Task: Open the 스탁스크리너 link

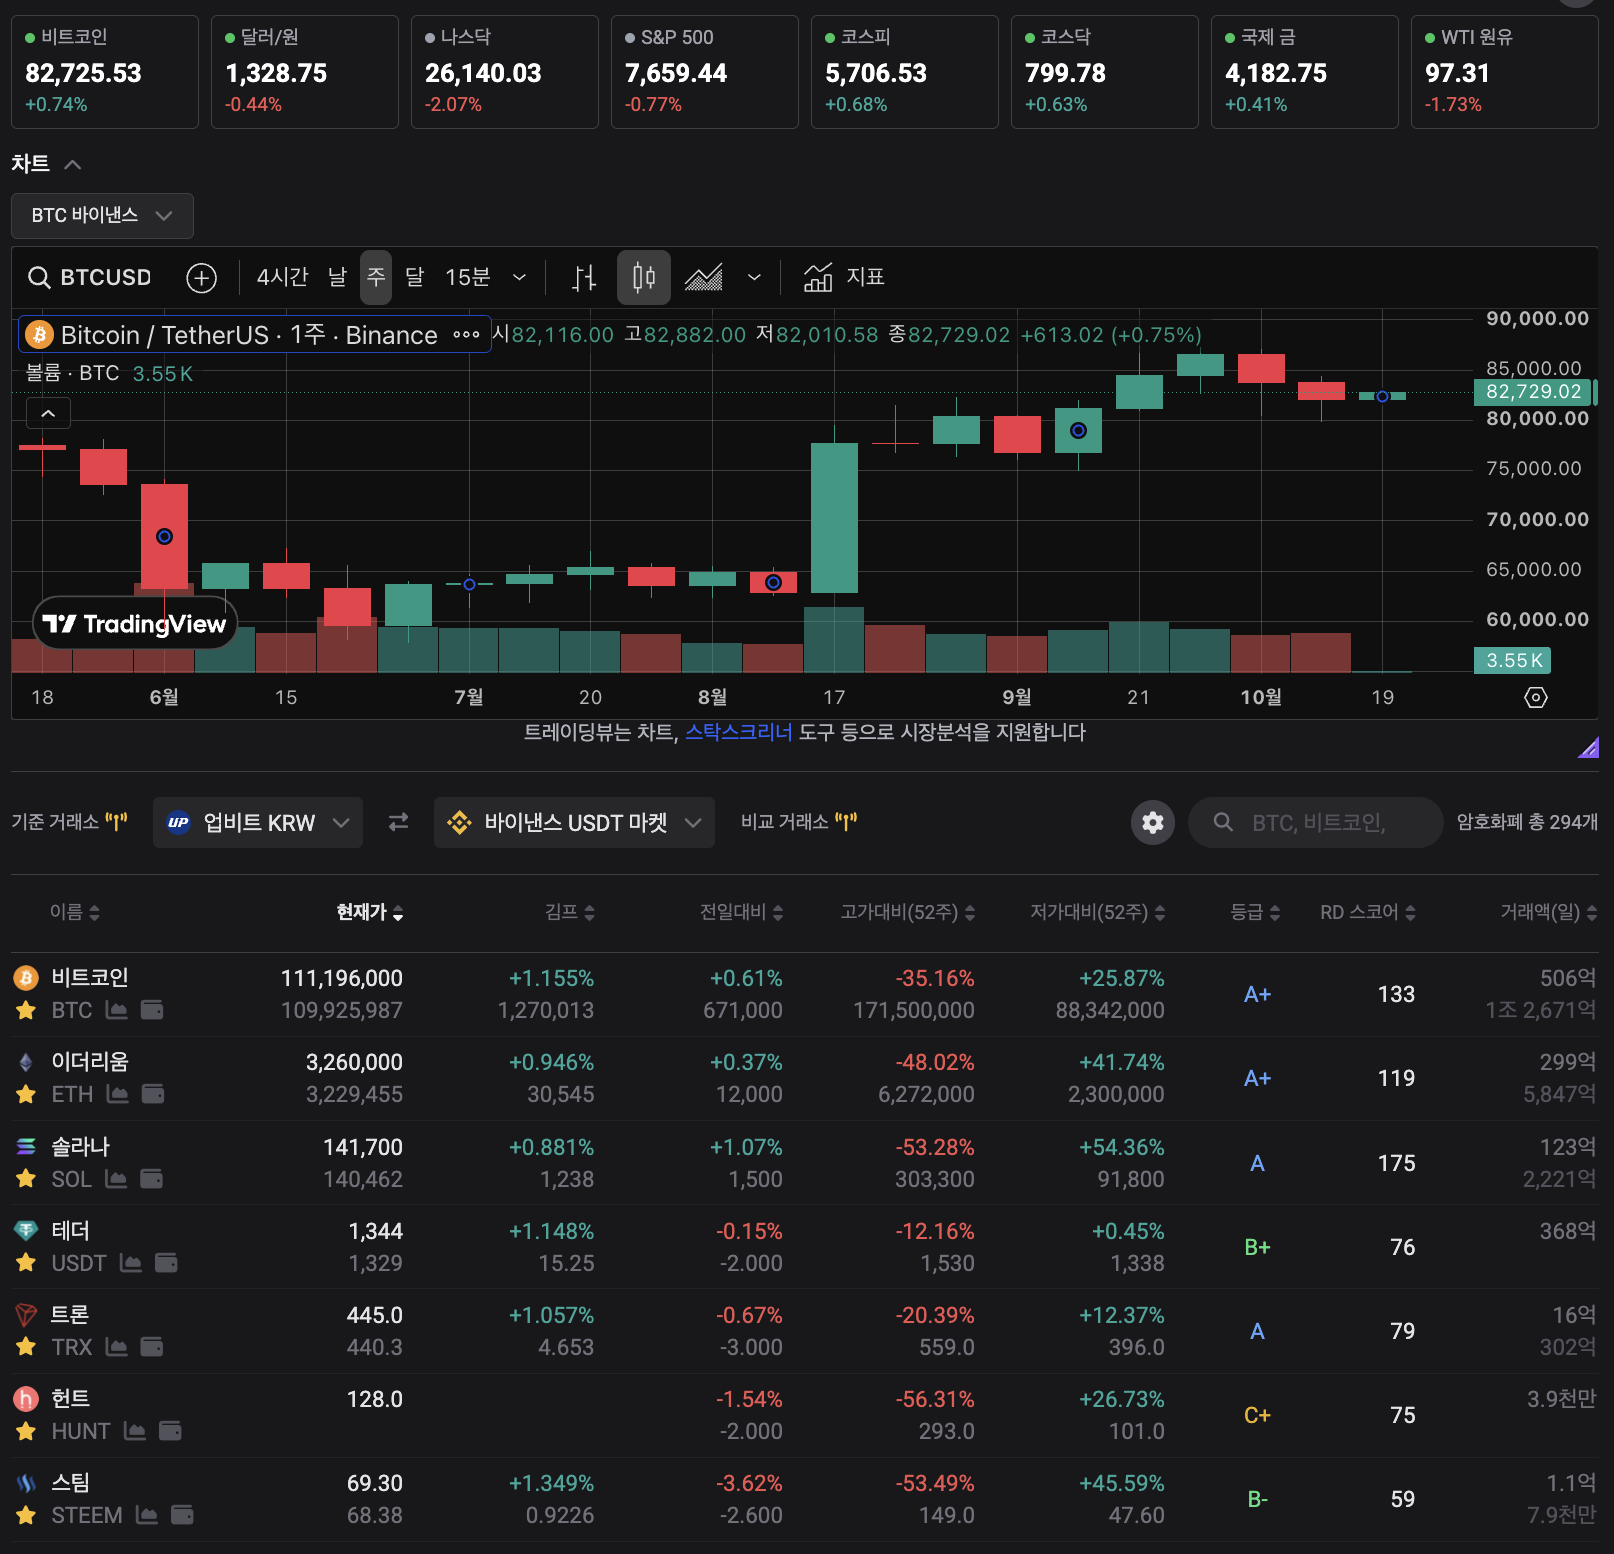Action: (738, 732)
